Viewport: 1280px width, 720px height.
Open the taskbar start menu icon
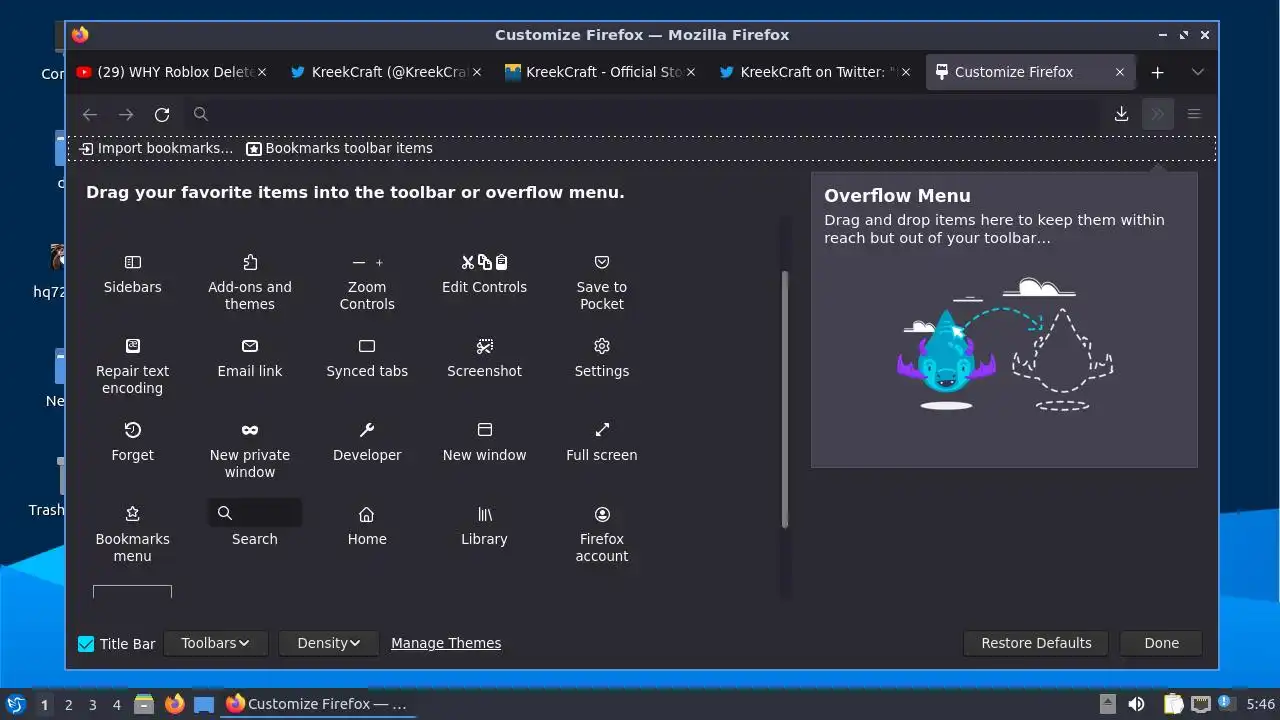click(16, 704)
